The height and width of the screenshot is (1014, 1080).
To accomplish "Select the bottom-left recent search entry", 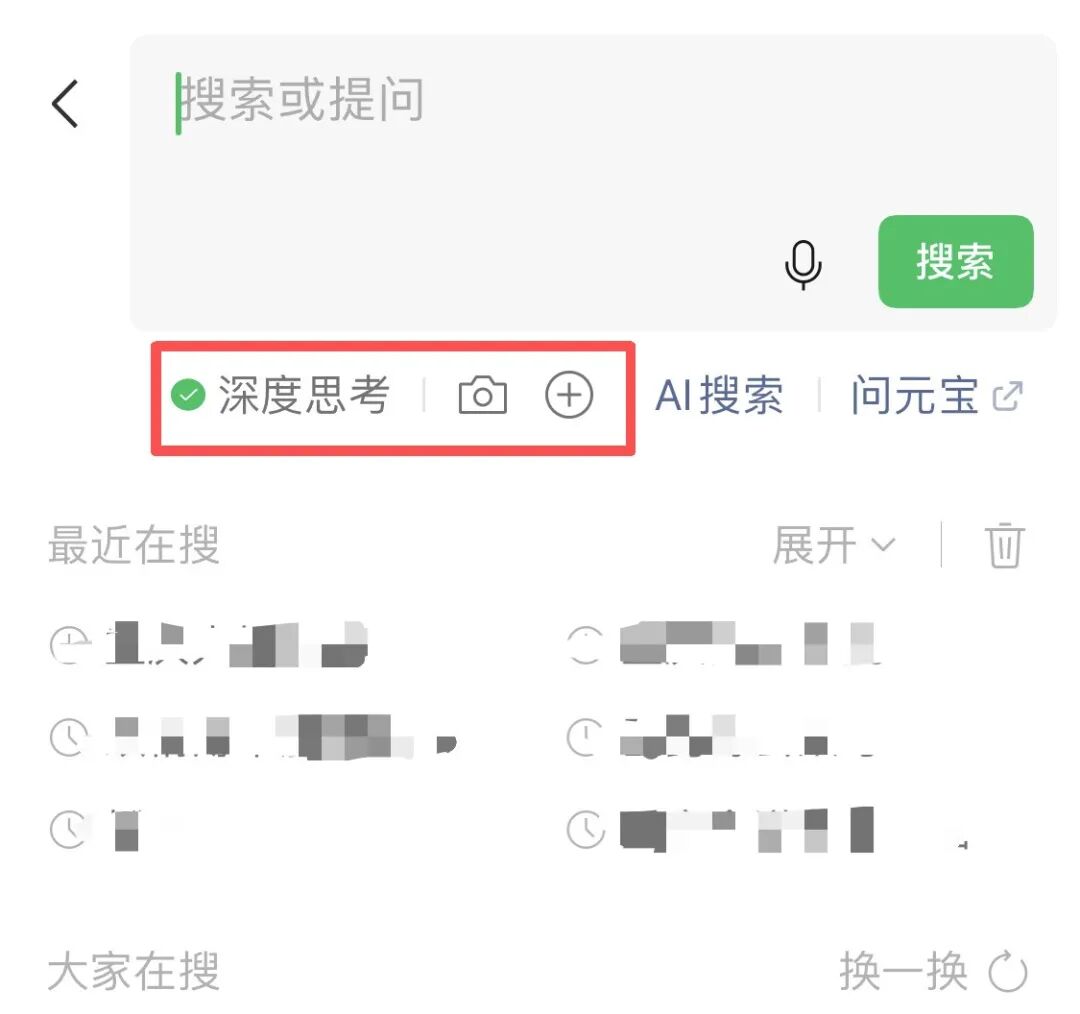I will (96, 829).
